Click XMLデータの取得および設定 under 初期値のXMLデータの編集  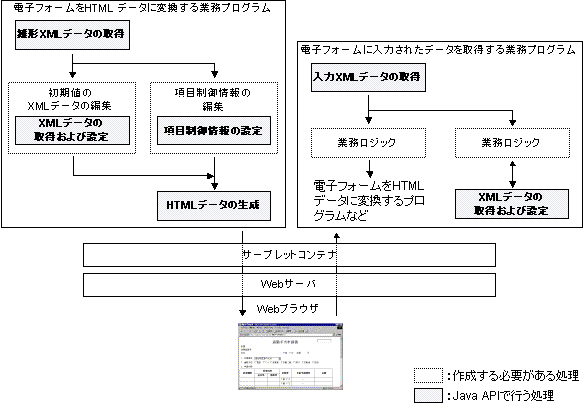click(72, 131)
